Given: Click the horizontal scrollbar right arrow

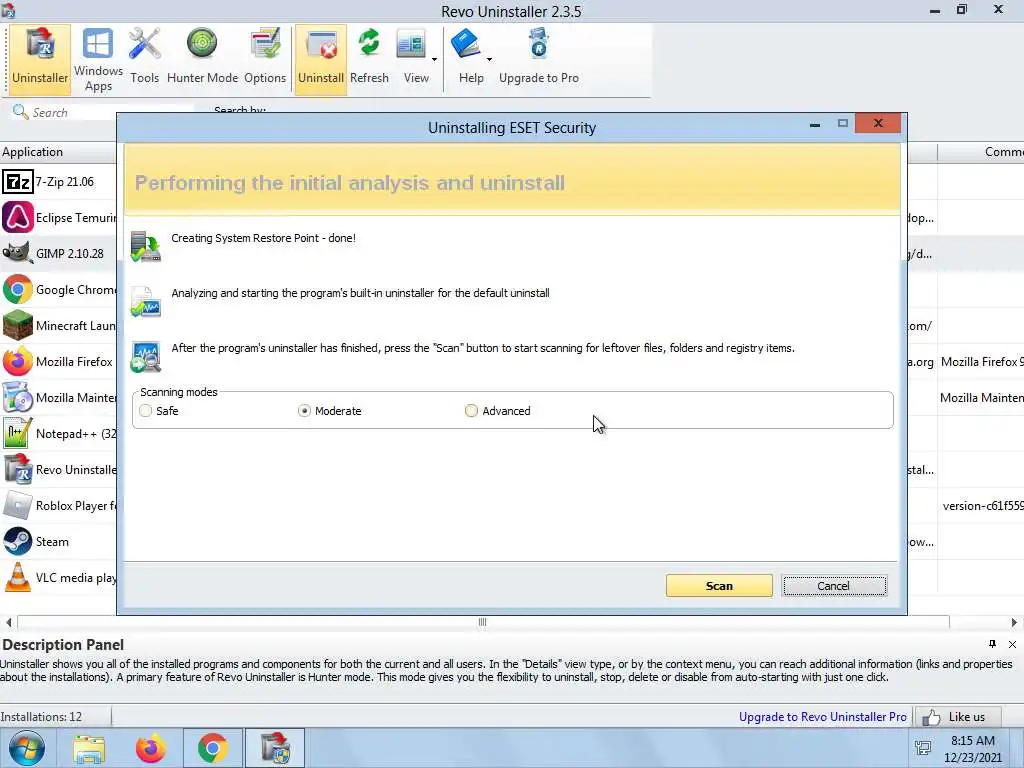Looking at the screenshot, I should click(x=1014, y=622).
